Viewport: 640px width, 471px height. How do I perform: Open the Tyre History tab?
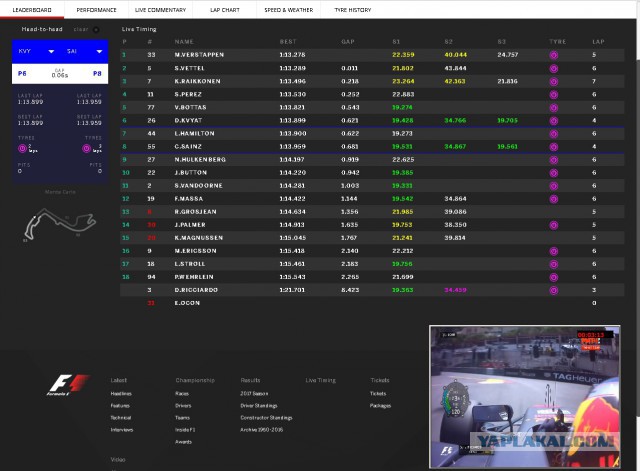tap(353, 10)
